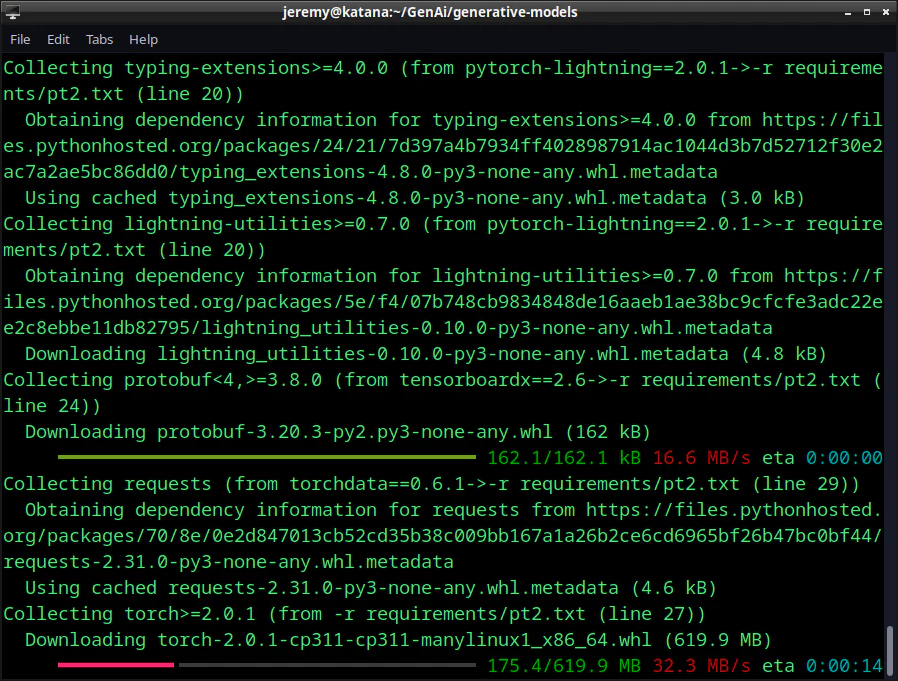Close the terminal window

coord(885,12)
